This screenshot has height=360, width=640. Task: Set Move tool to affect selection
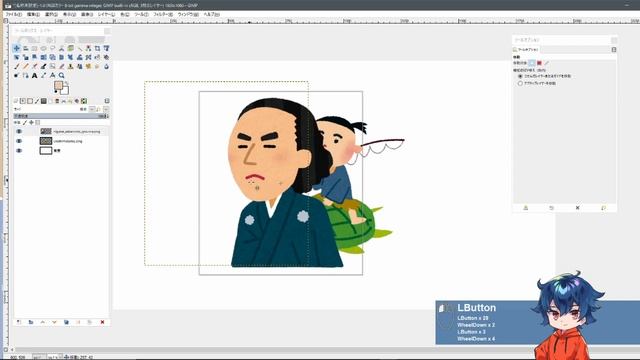coord(539,63)
